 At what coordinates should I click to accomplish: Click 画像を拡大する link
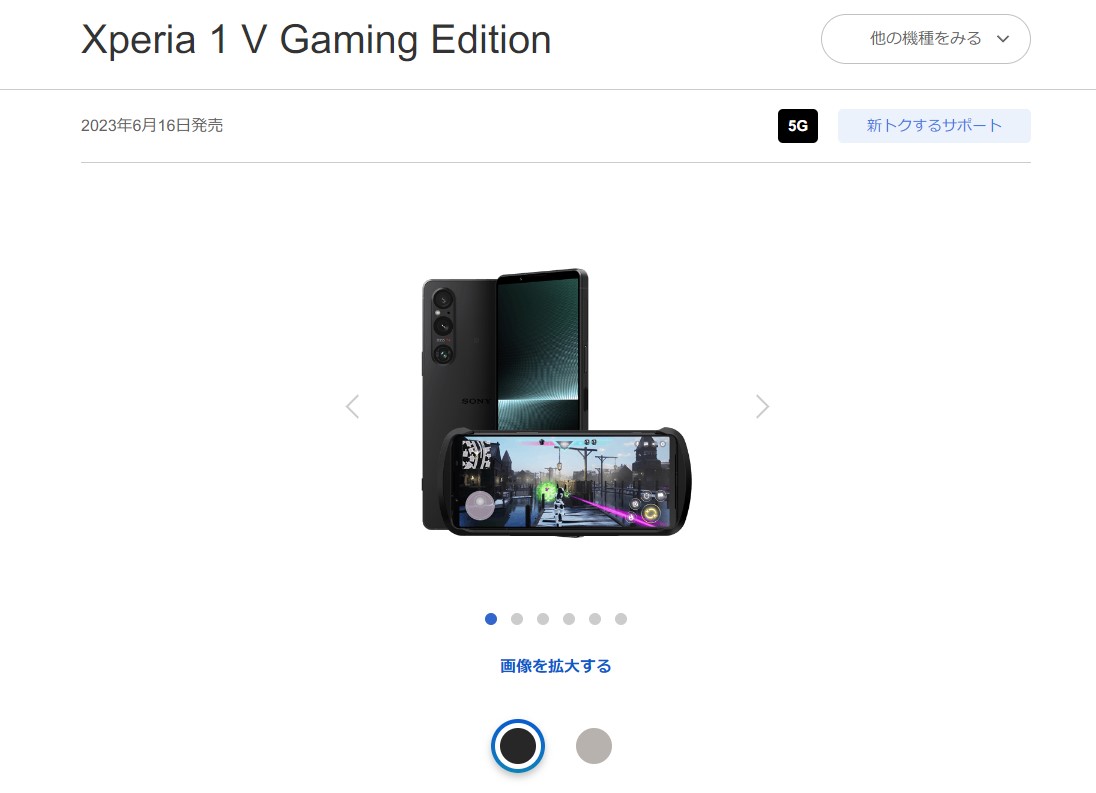pos(556,666)
